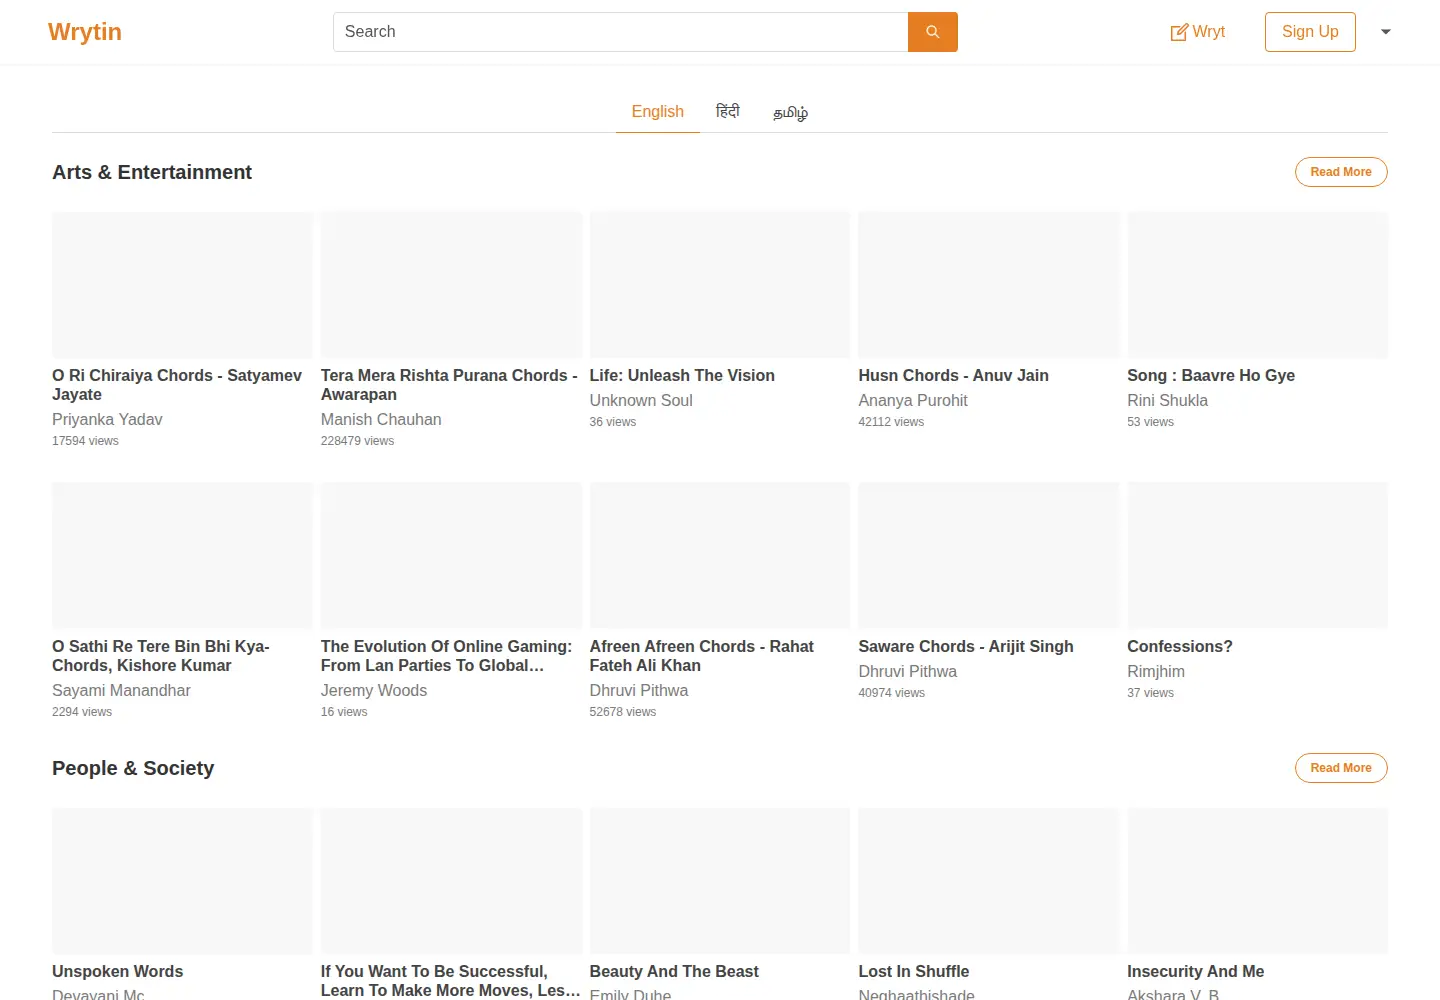View author Sayami Manandhar's profile
Screen dimensions: 1440x1000
[121, 691]
